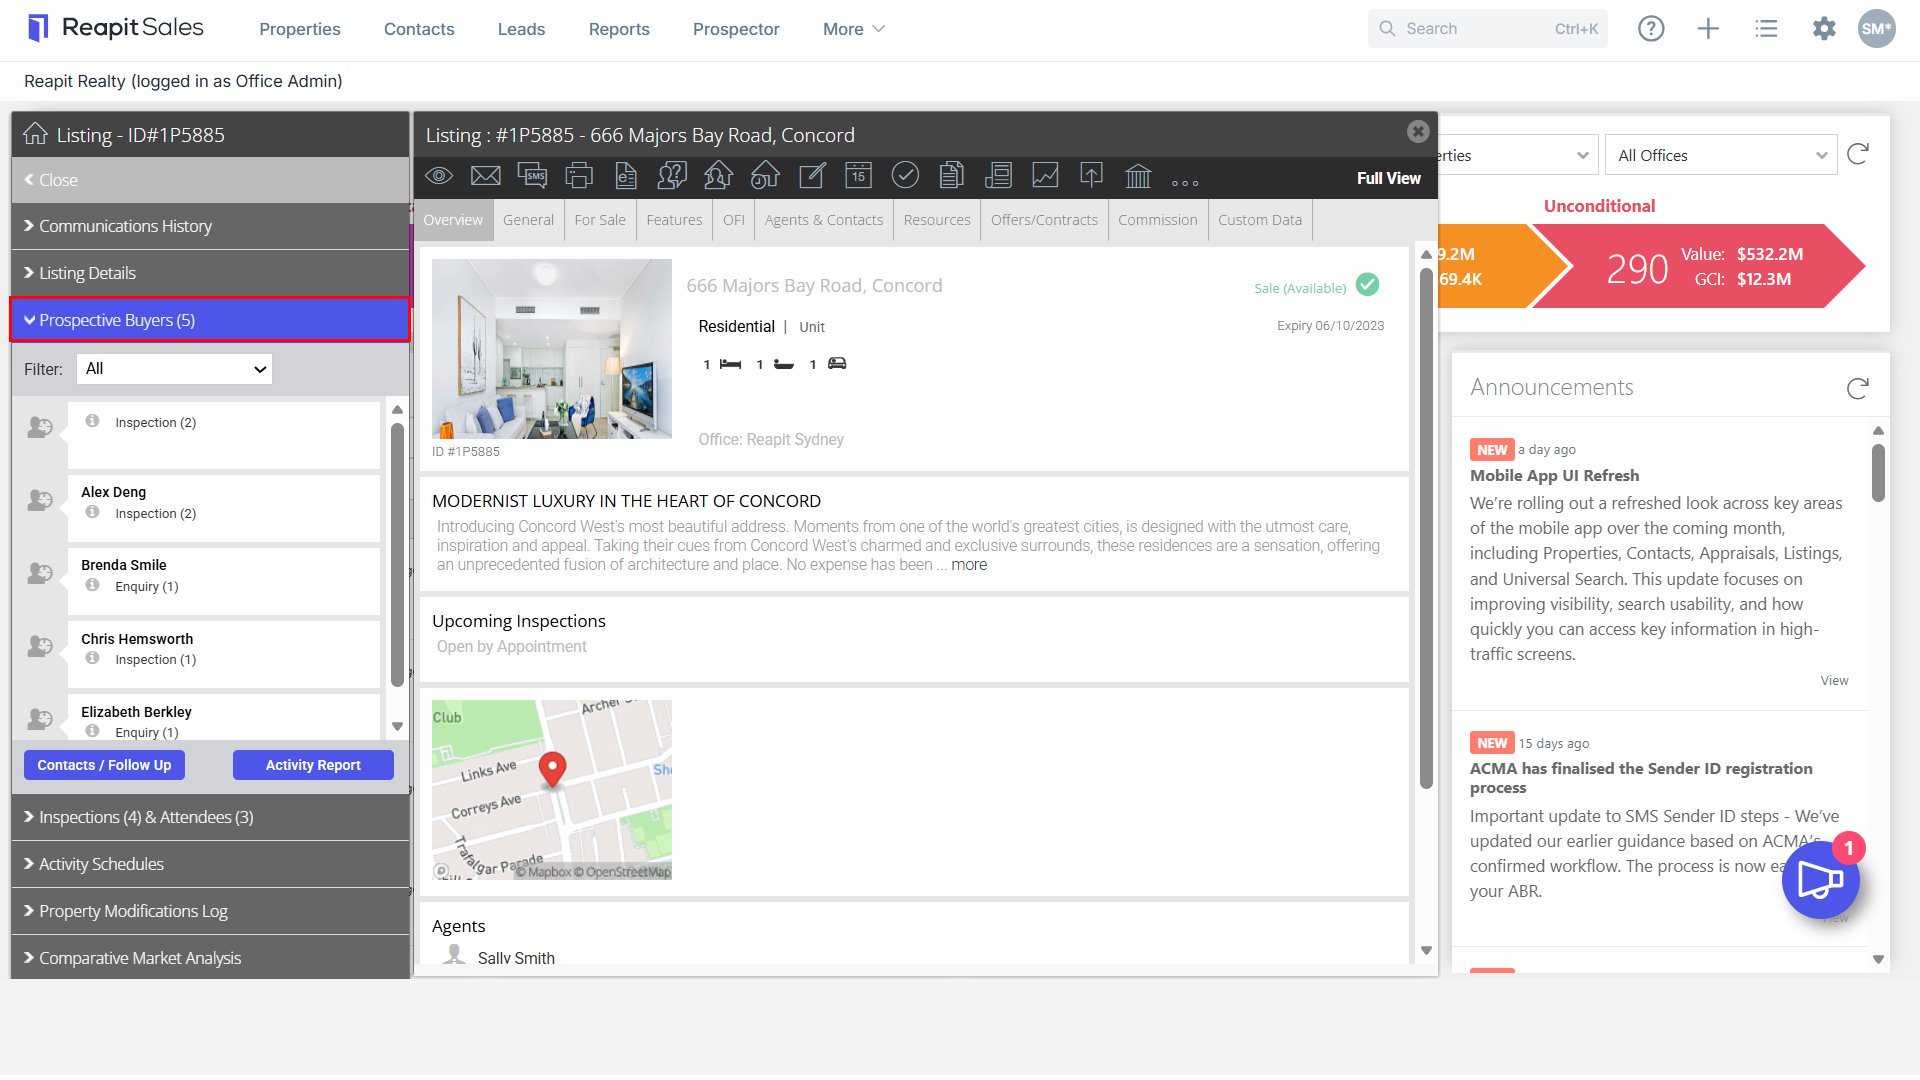
Task: Open the Prospector menu item
Action: point(736,29)
